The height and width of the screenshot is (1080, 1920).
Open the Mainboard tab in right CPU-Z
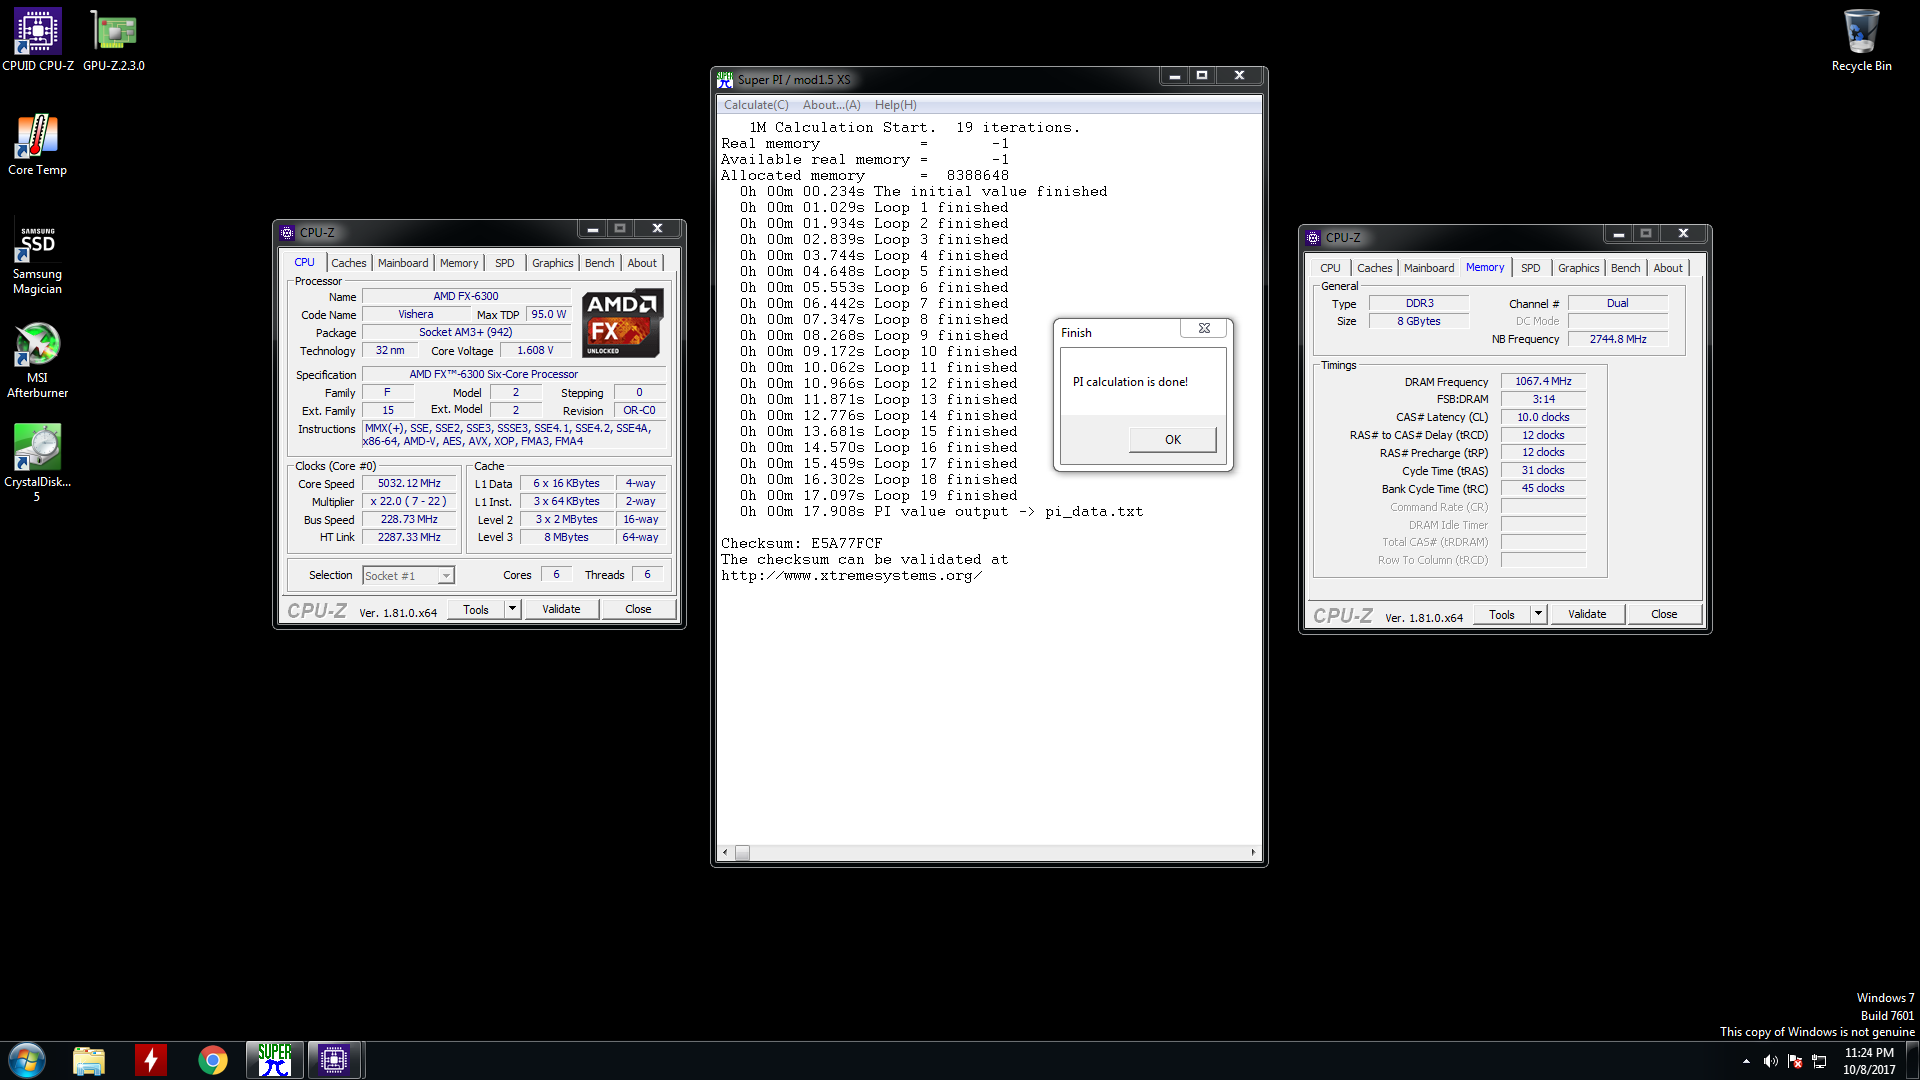point(1429,268)
